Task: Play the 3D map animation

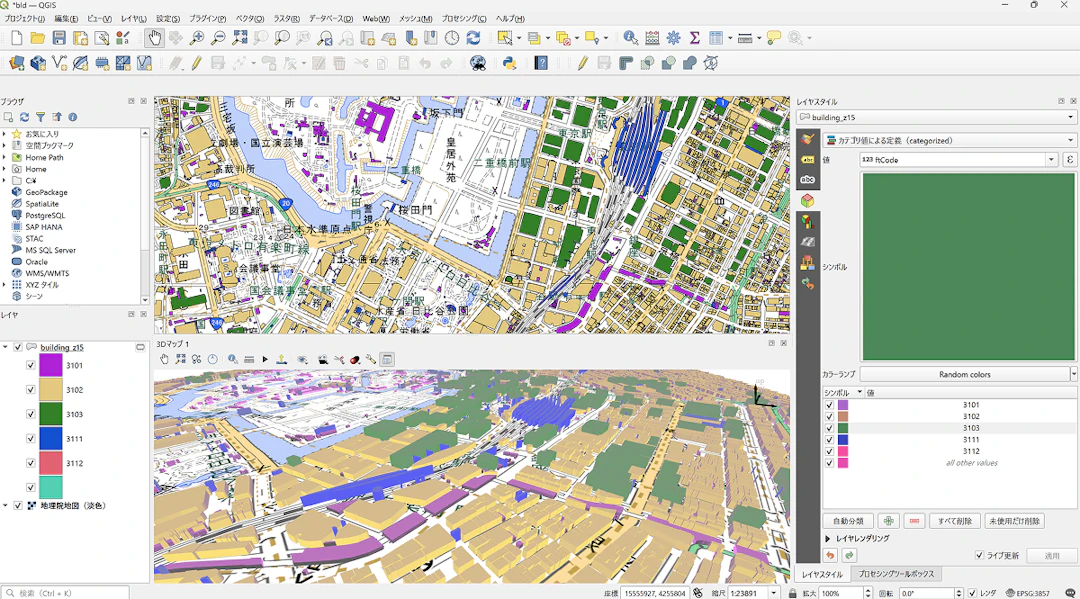Action: [x=265, y=359]
